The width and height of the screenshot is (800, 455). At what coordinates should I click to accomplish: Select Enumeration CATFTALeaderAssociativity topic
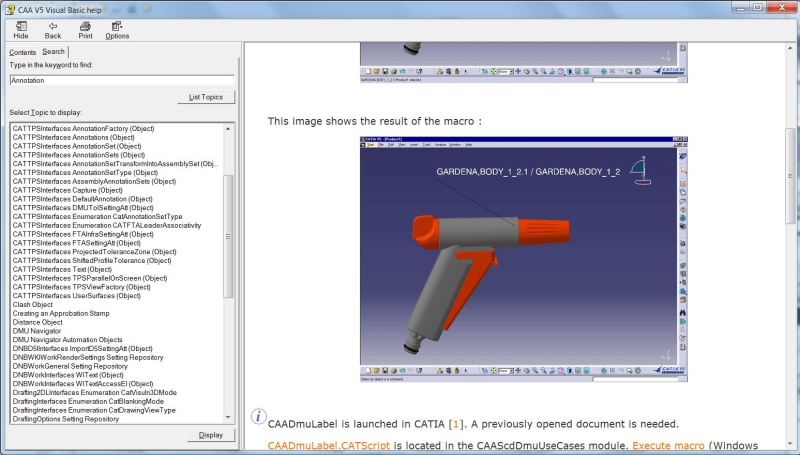pos(107,225)
